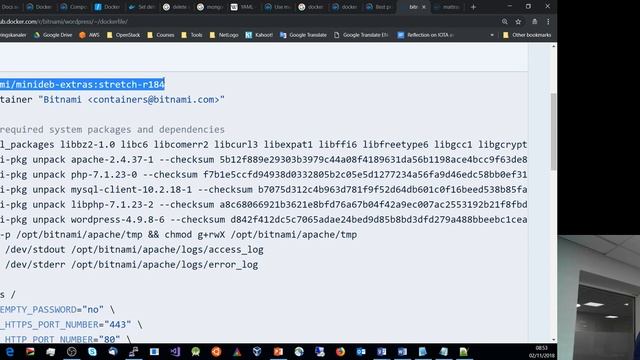Open the Other bookmarks folder
Image resolution: width=640 pixels, height=360 pixels.
click(527, 35)
